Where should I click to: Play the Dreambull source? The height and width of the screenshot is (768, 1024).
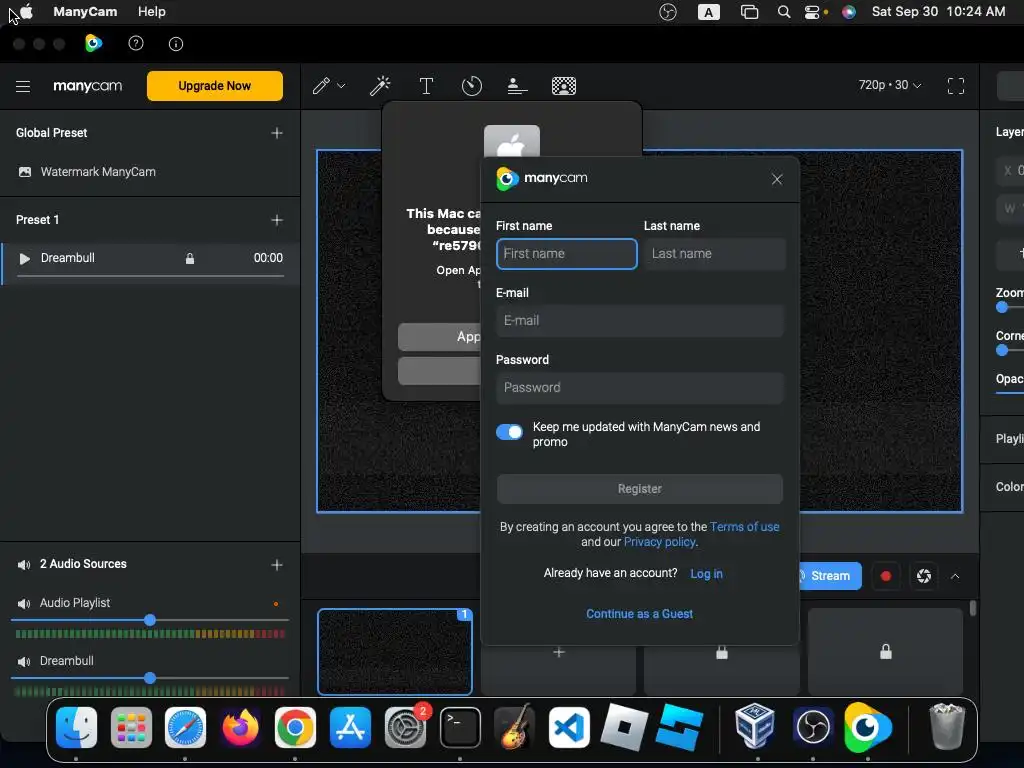[25, 259]
